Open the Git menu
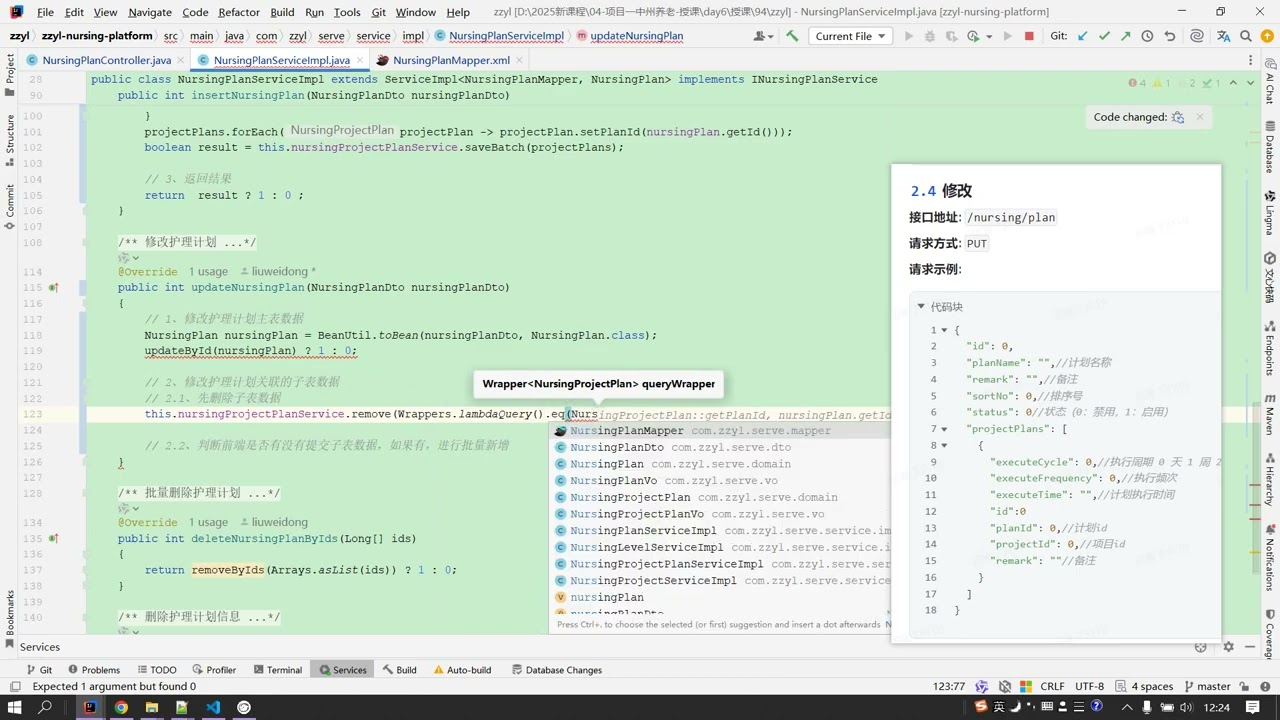This screenshot has height=720, width=1280. tap(378, 12)
